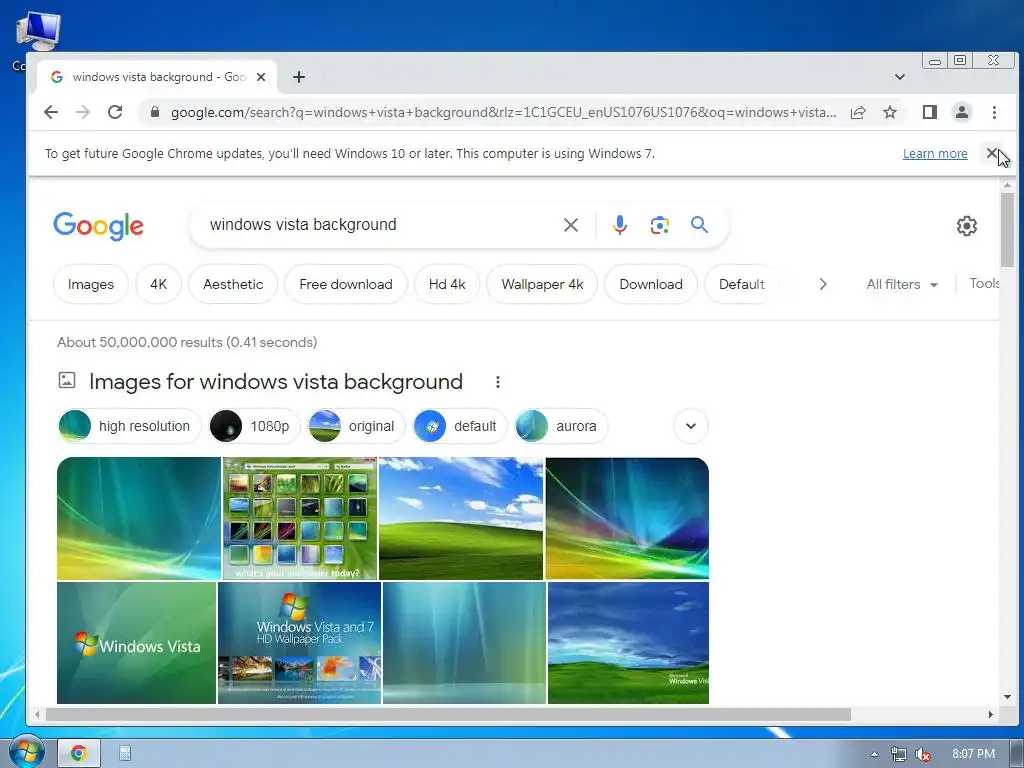Select the Hd 4k filter chip
The width and height of the screenshot is (1024, 768).
click(x=447, y=284)
